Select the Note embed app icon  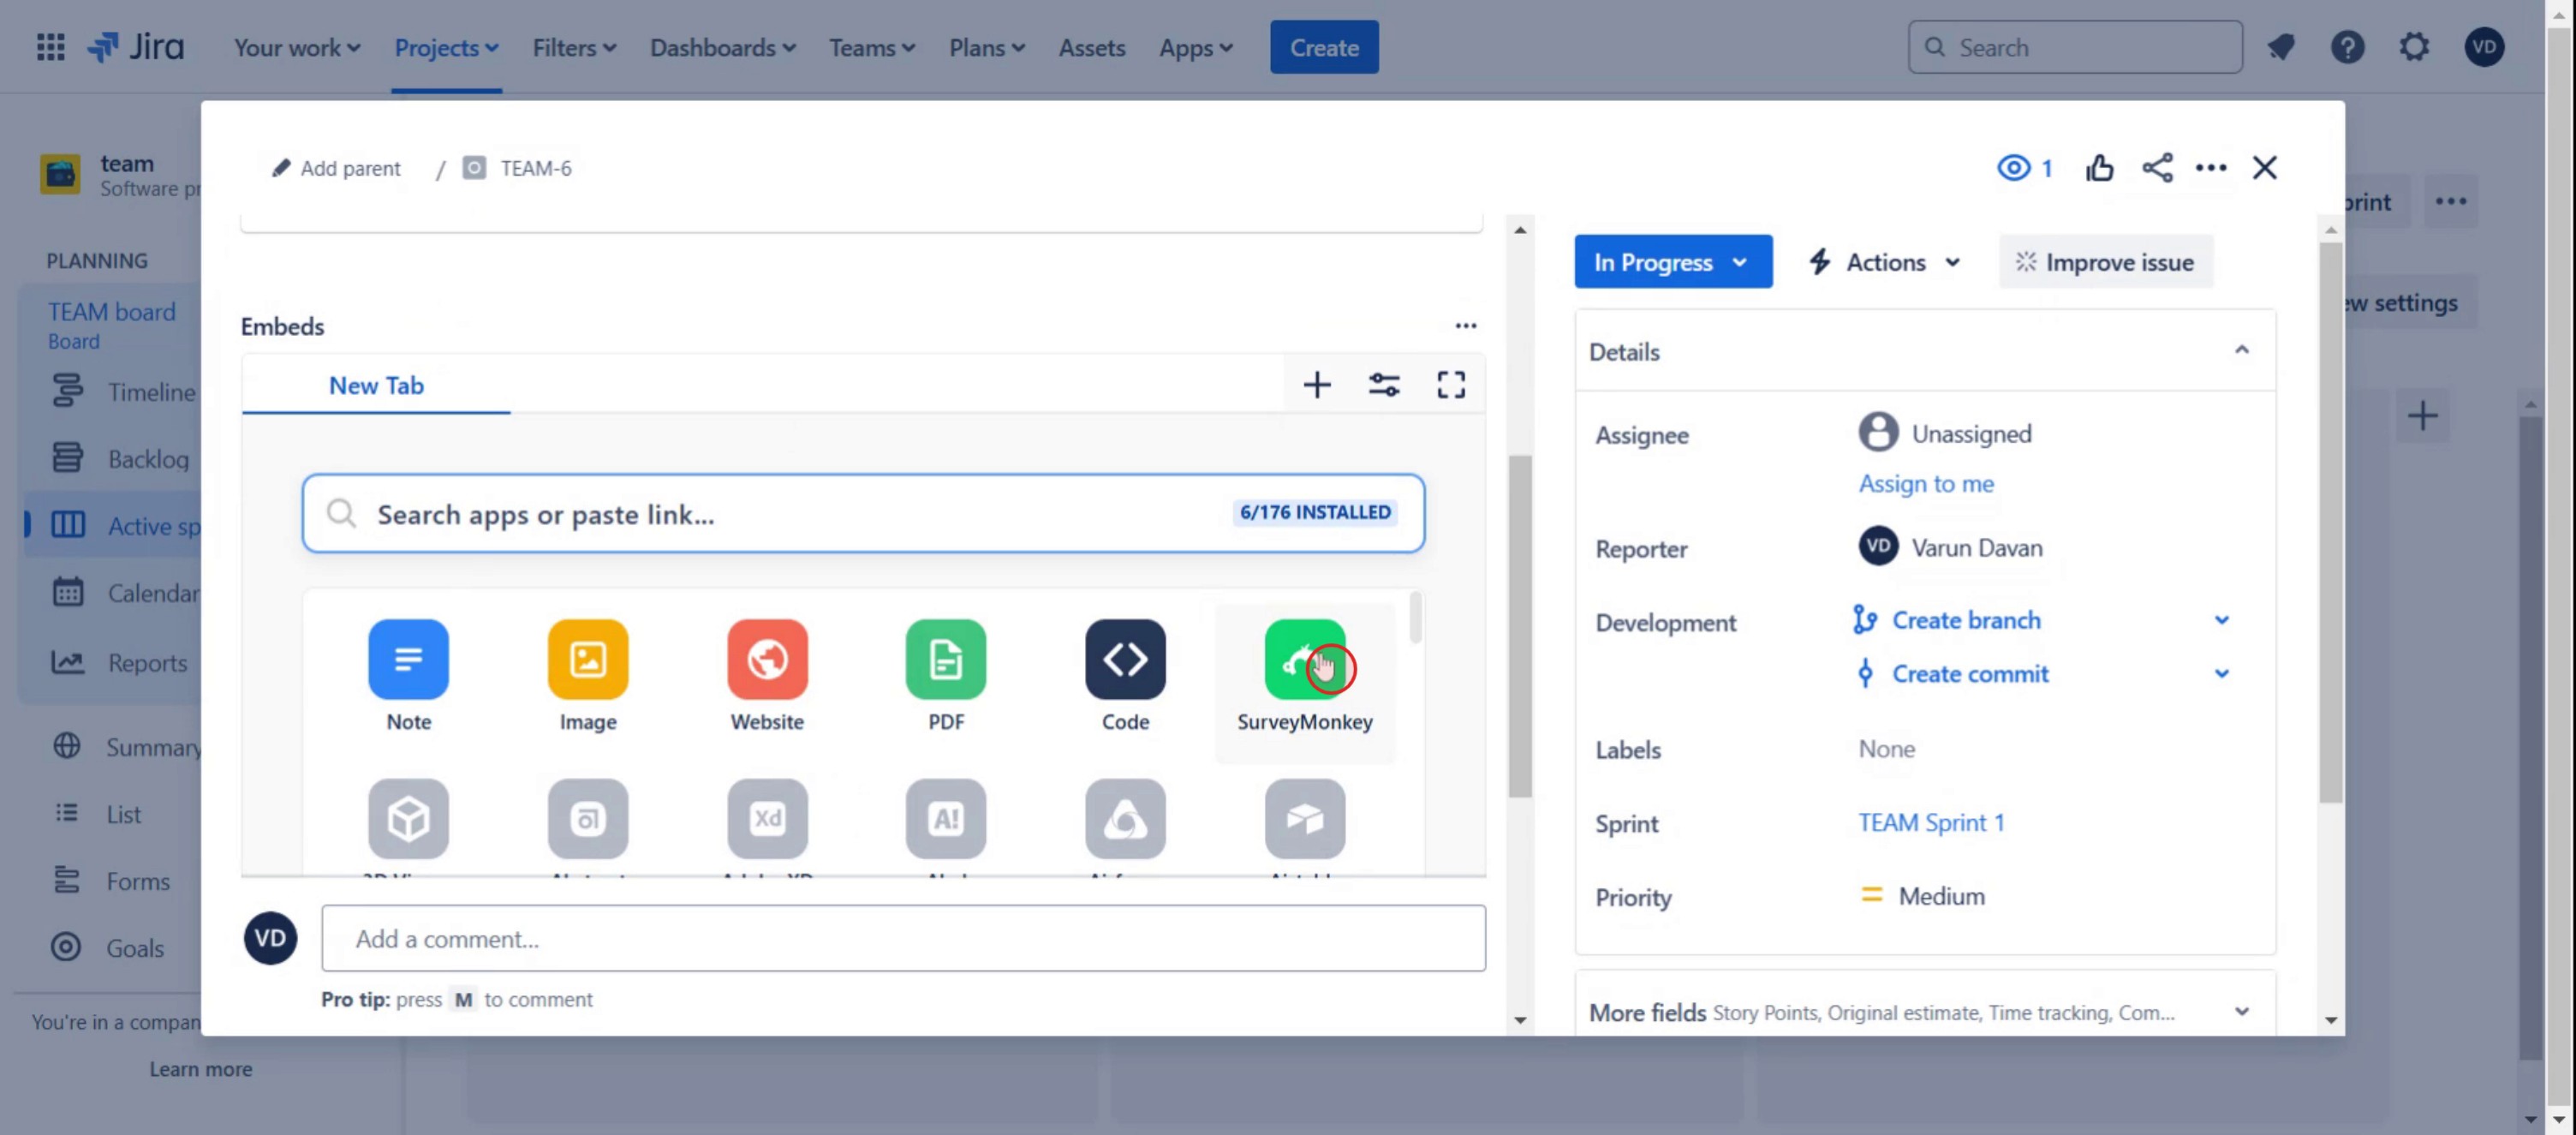408,659
